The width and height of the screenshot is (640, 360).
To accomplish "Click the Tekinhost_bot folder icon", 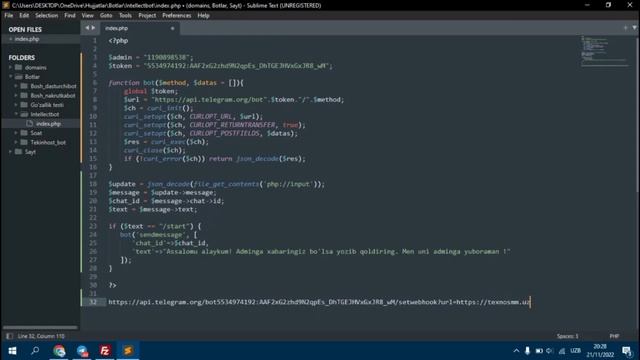I will [24, 142].
